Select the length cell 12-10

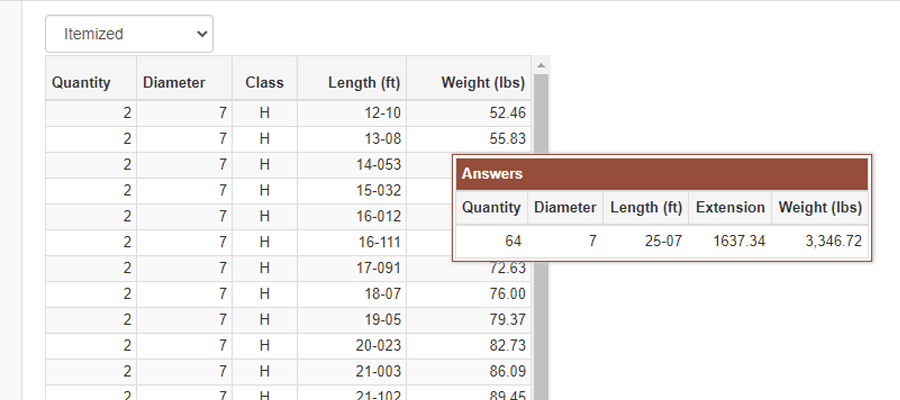tap(352, 113)
